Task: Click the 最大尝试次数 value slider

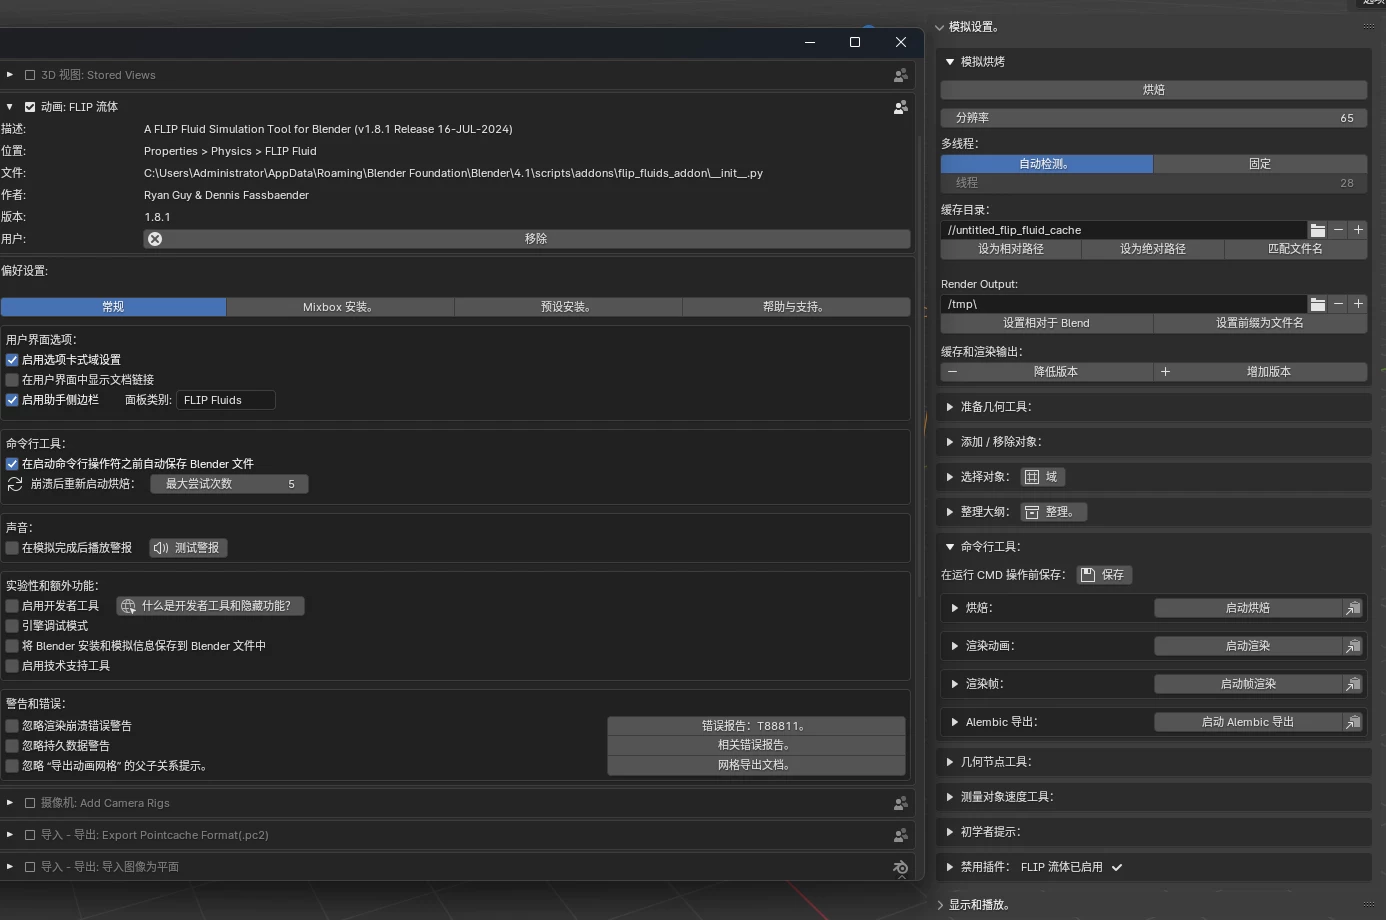Action: pos(229,484)
